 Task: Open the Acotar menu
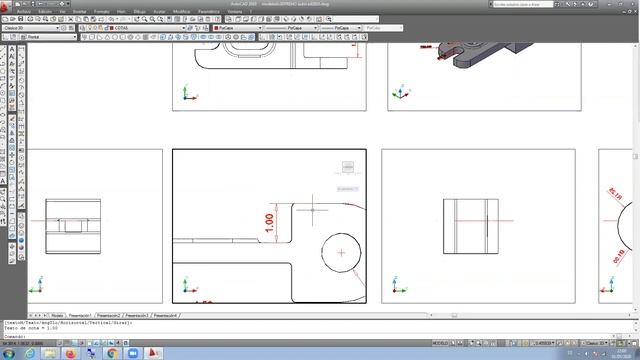click(159, 12)
